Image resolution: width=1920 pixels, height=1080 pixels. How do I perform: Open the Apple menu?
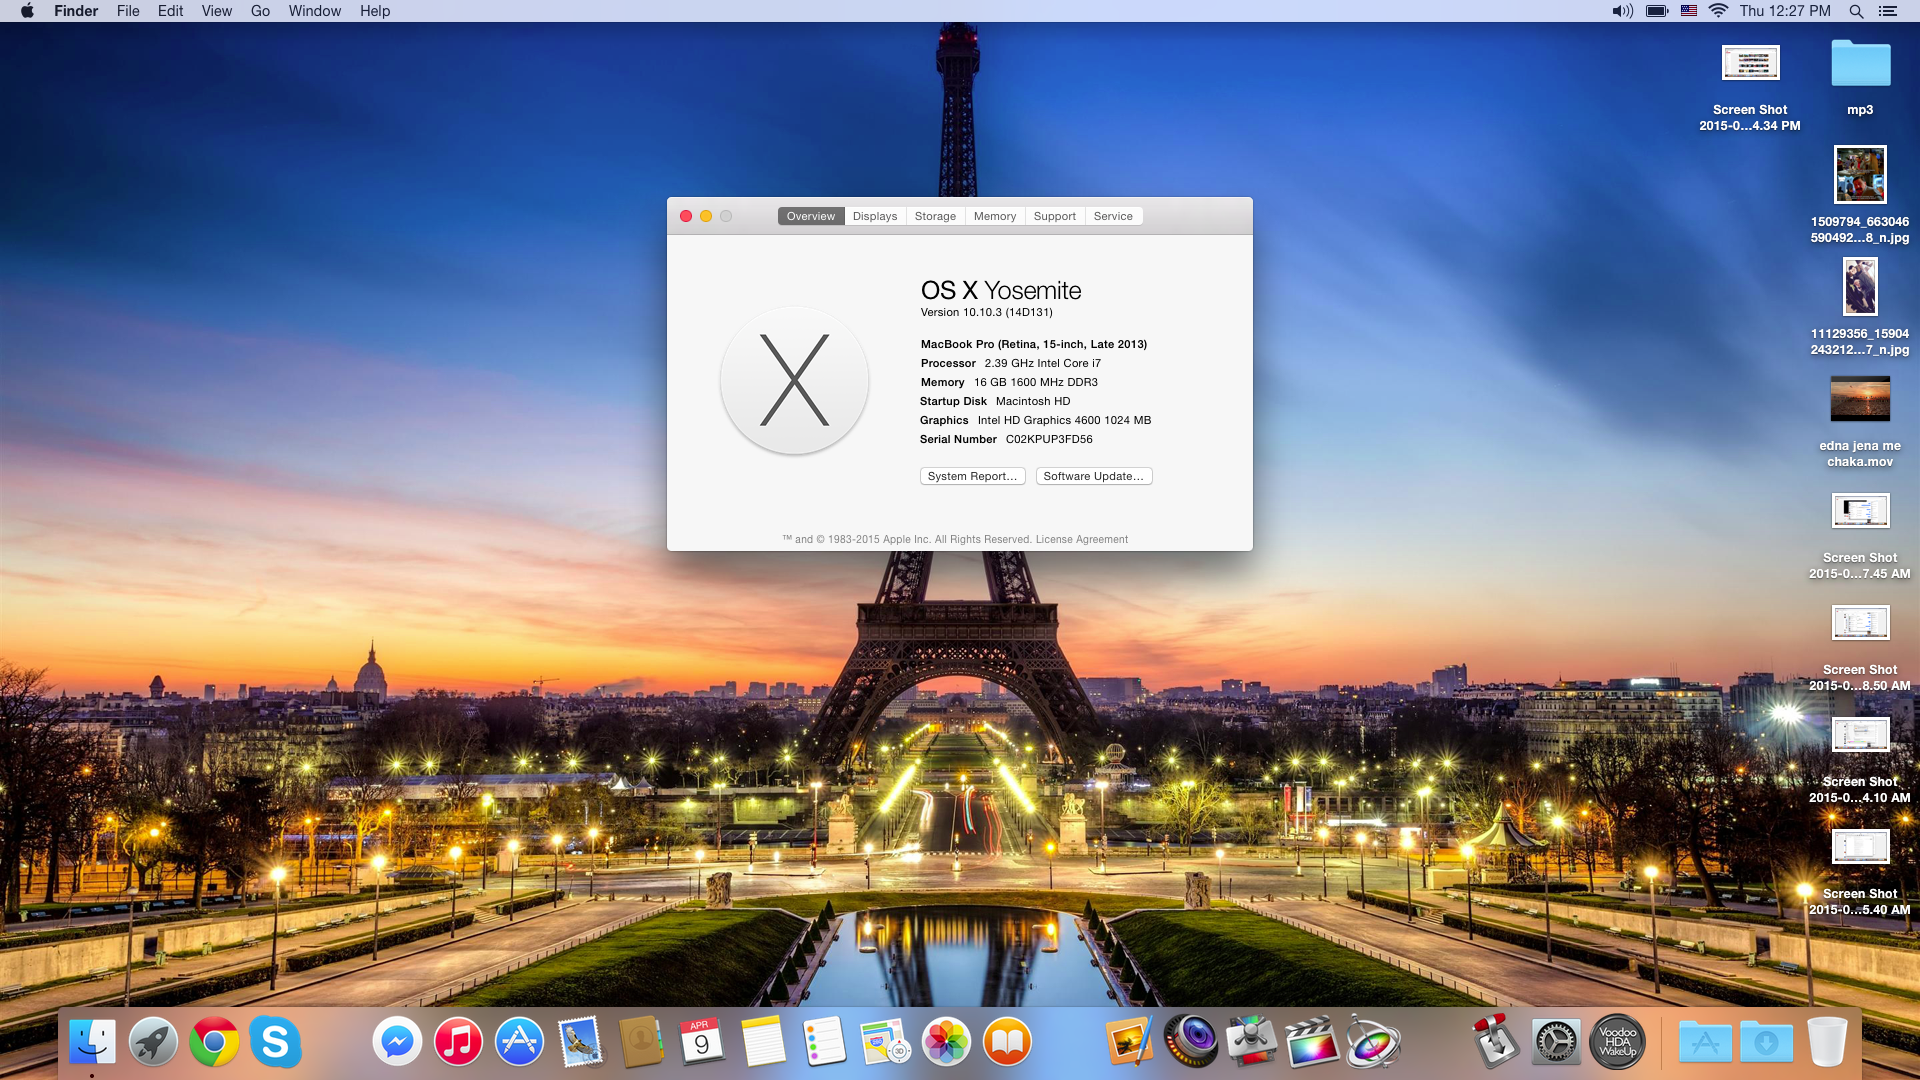tap(27, 11)
